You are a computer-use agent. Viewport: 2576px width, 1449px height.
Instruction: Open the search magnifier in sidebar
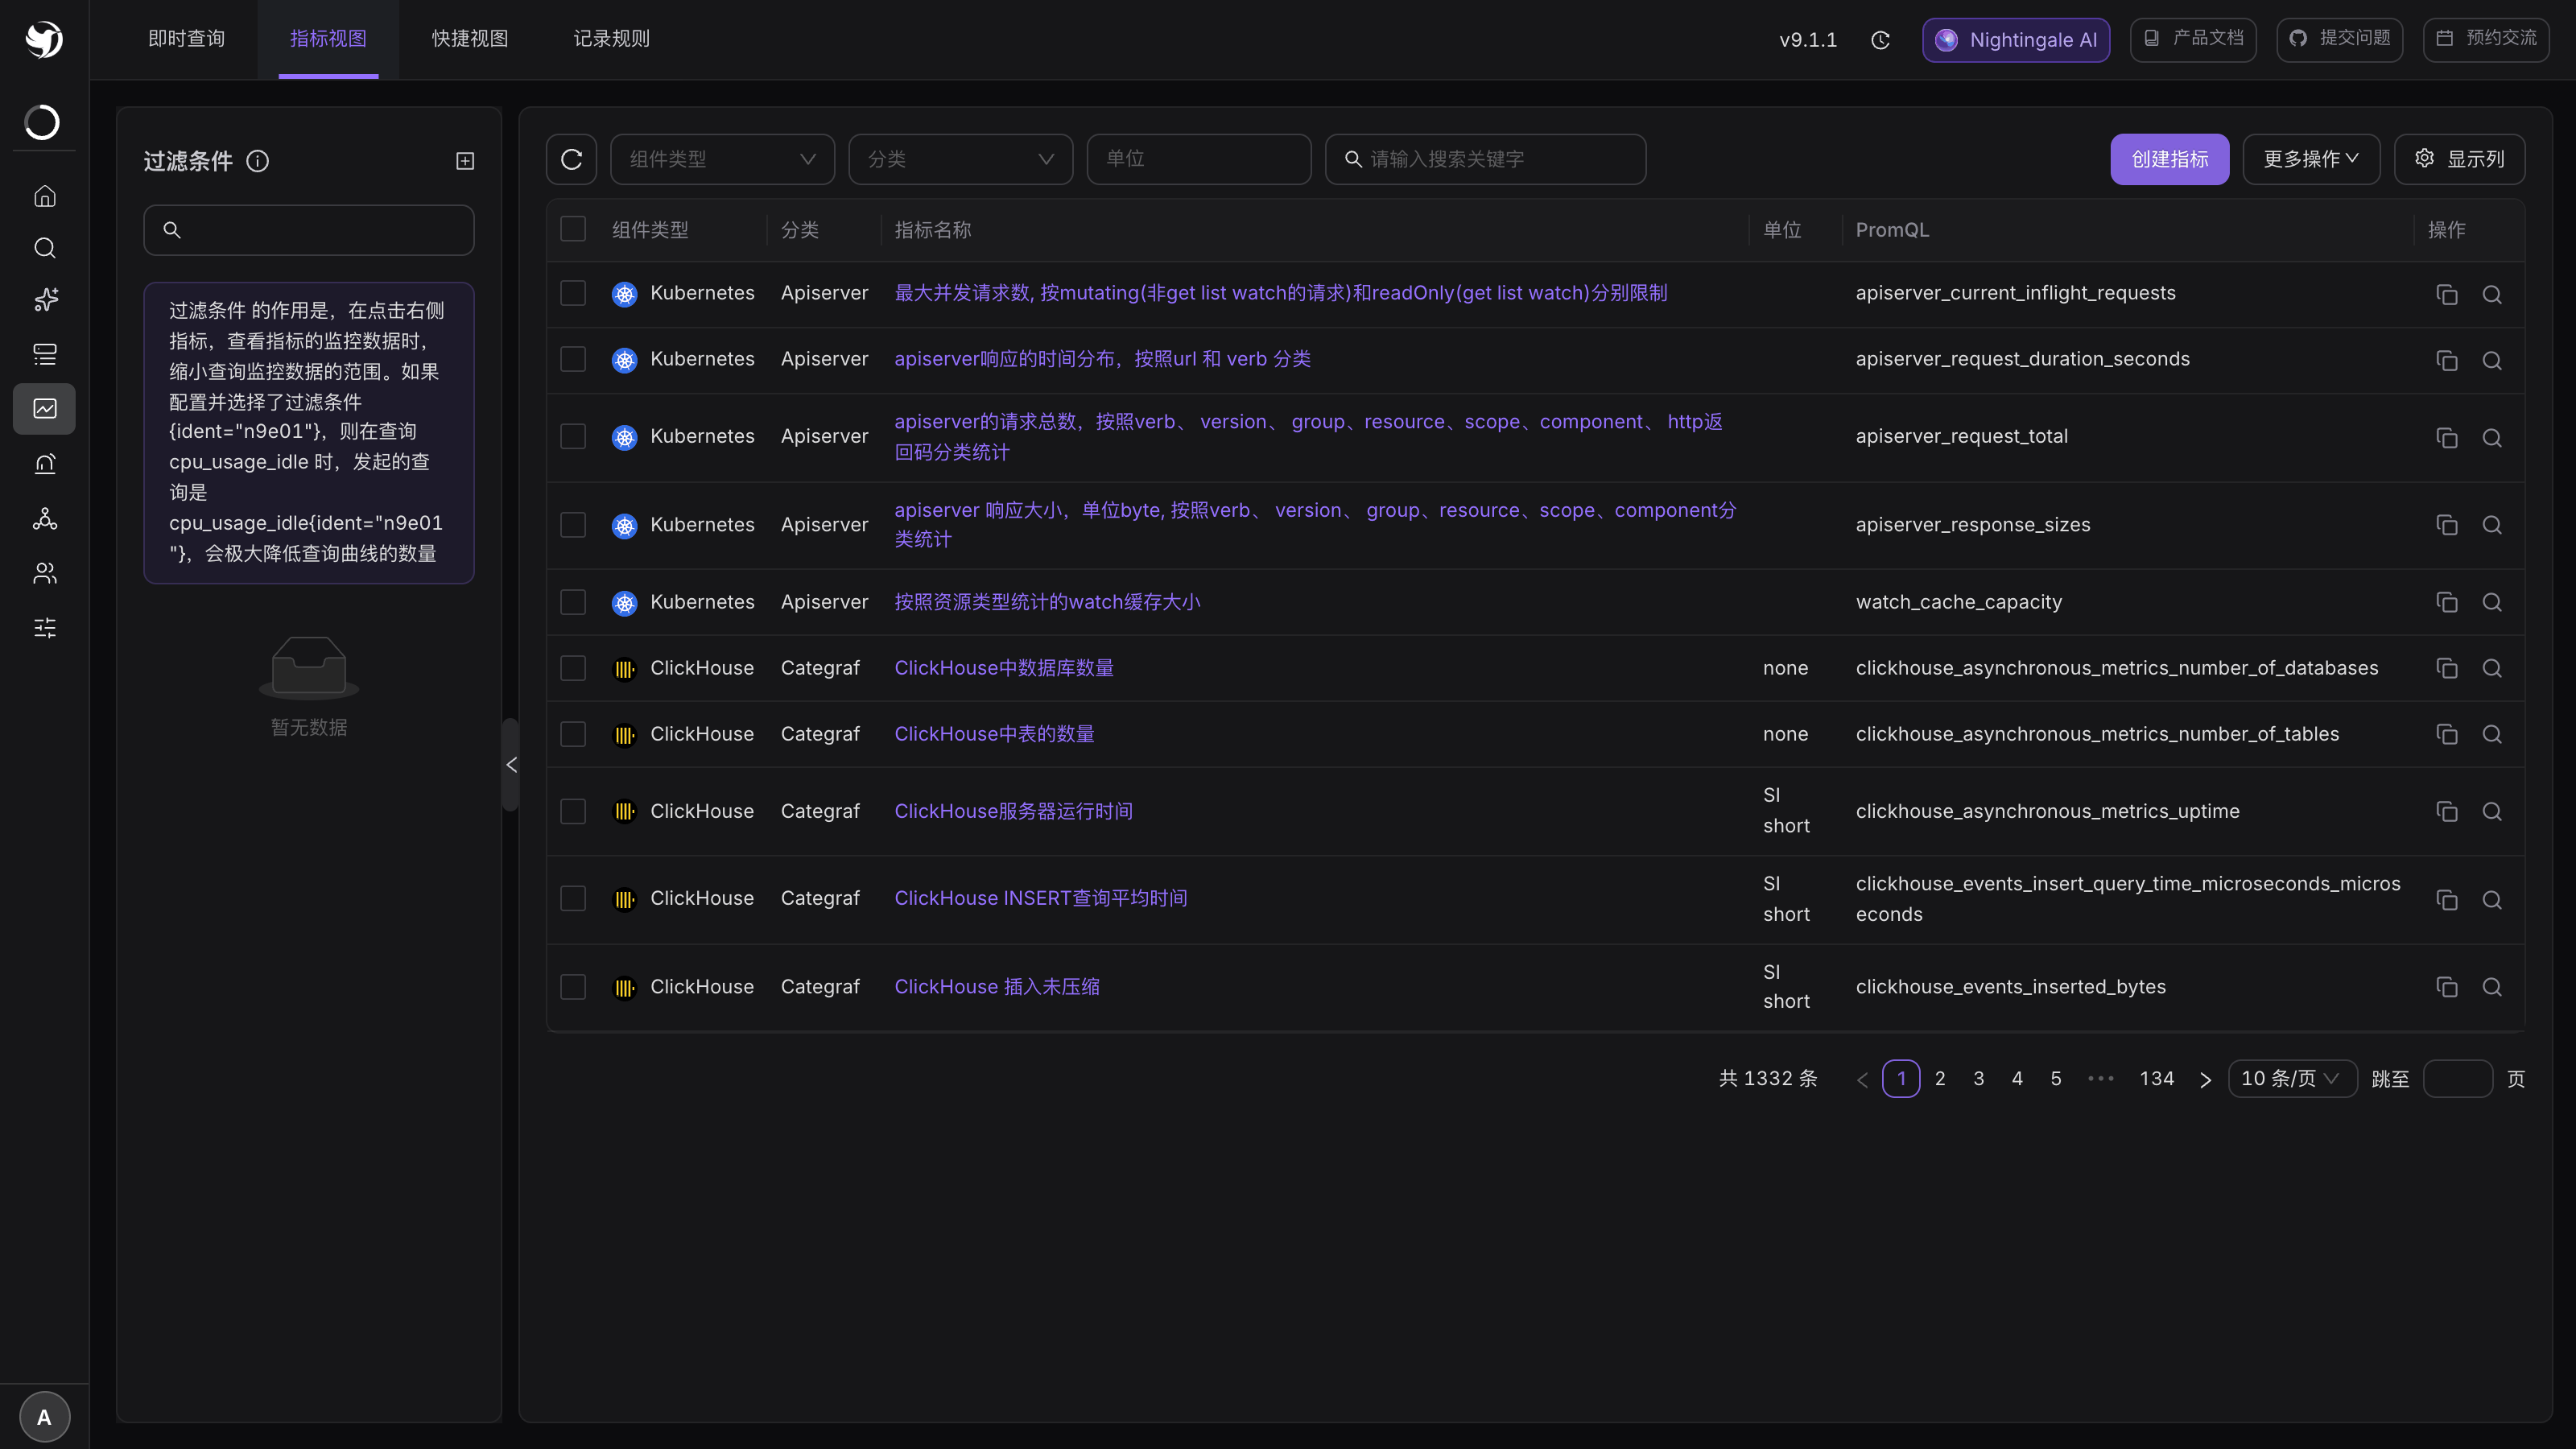(x=45, y=248)
